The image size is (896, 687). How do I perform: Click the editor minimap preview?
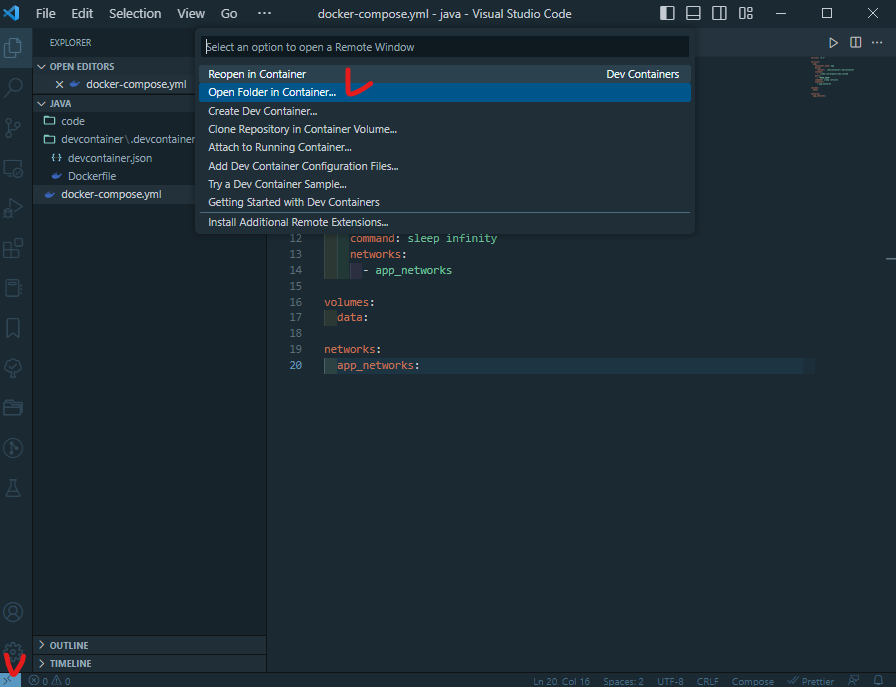pyautogui.click(x=833, y=77)
